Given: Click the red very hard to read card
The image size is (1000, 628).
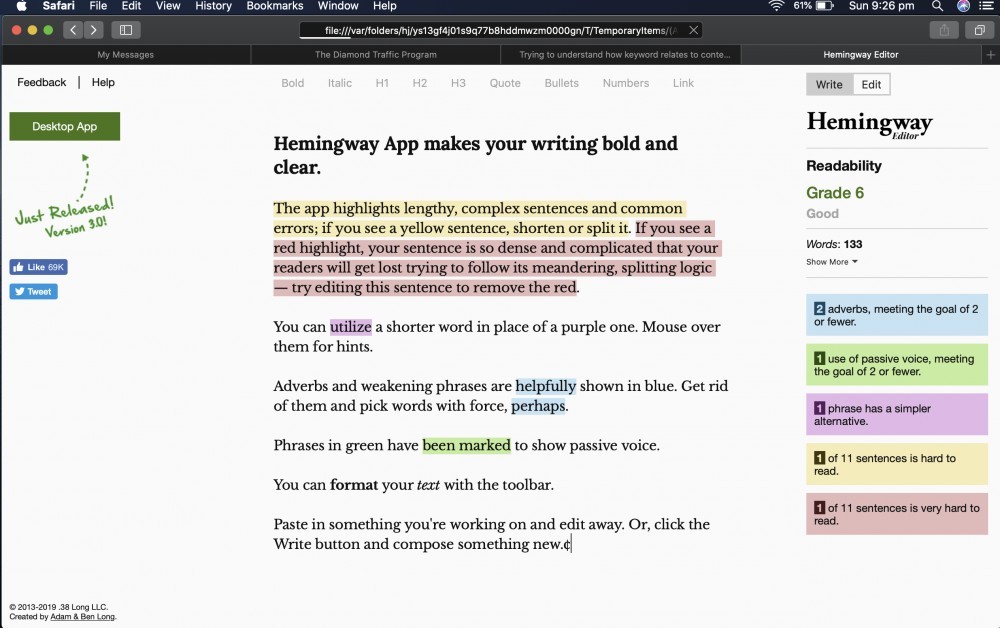Looking at the screenshot, I should (897, 514).
